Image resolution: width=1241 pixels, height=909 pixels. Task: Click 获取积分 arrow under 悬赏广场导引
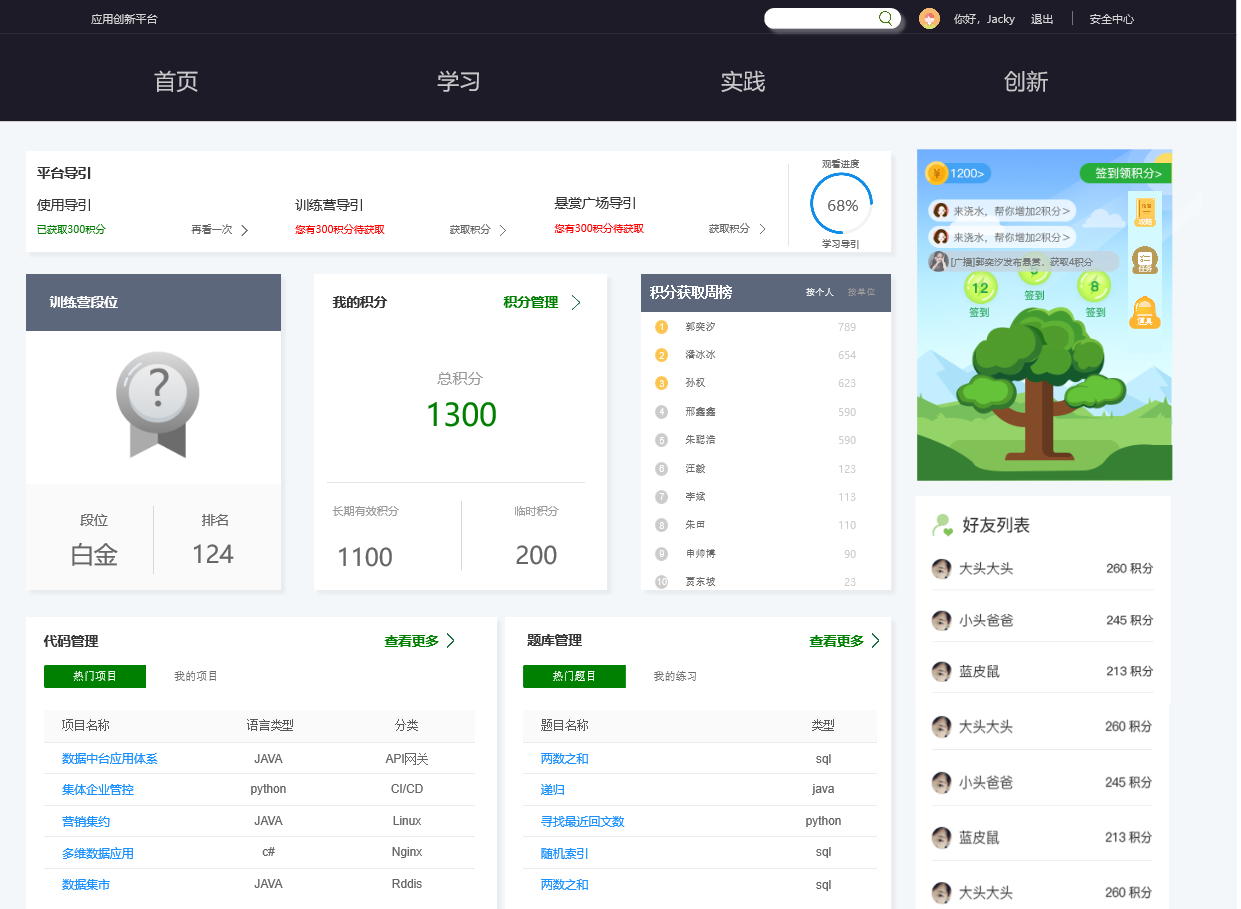[762, 229]
